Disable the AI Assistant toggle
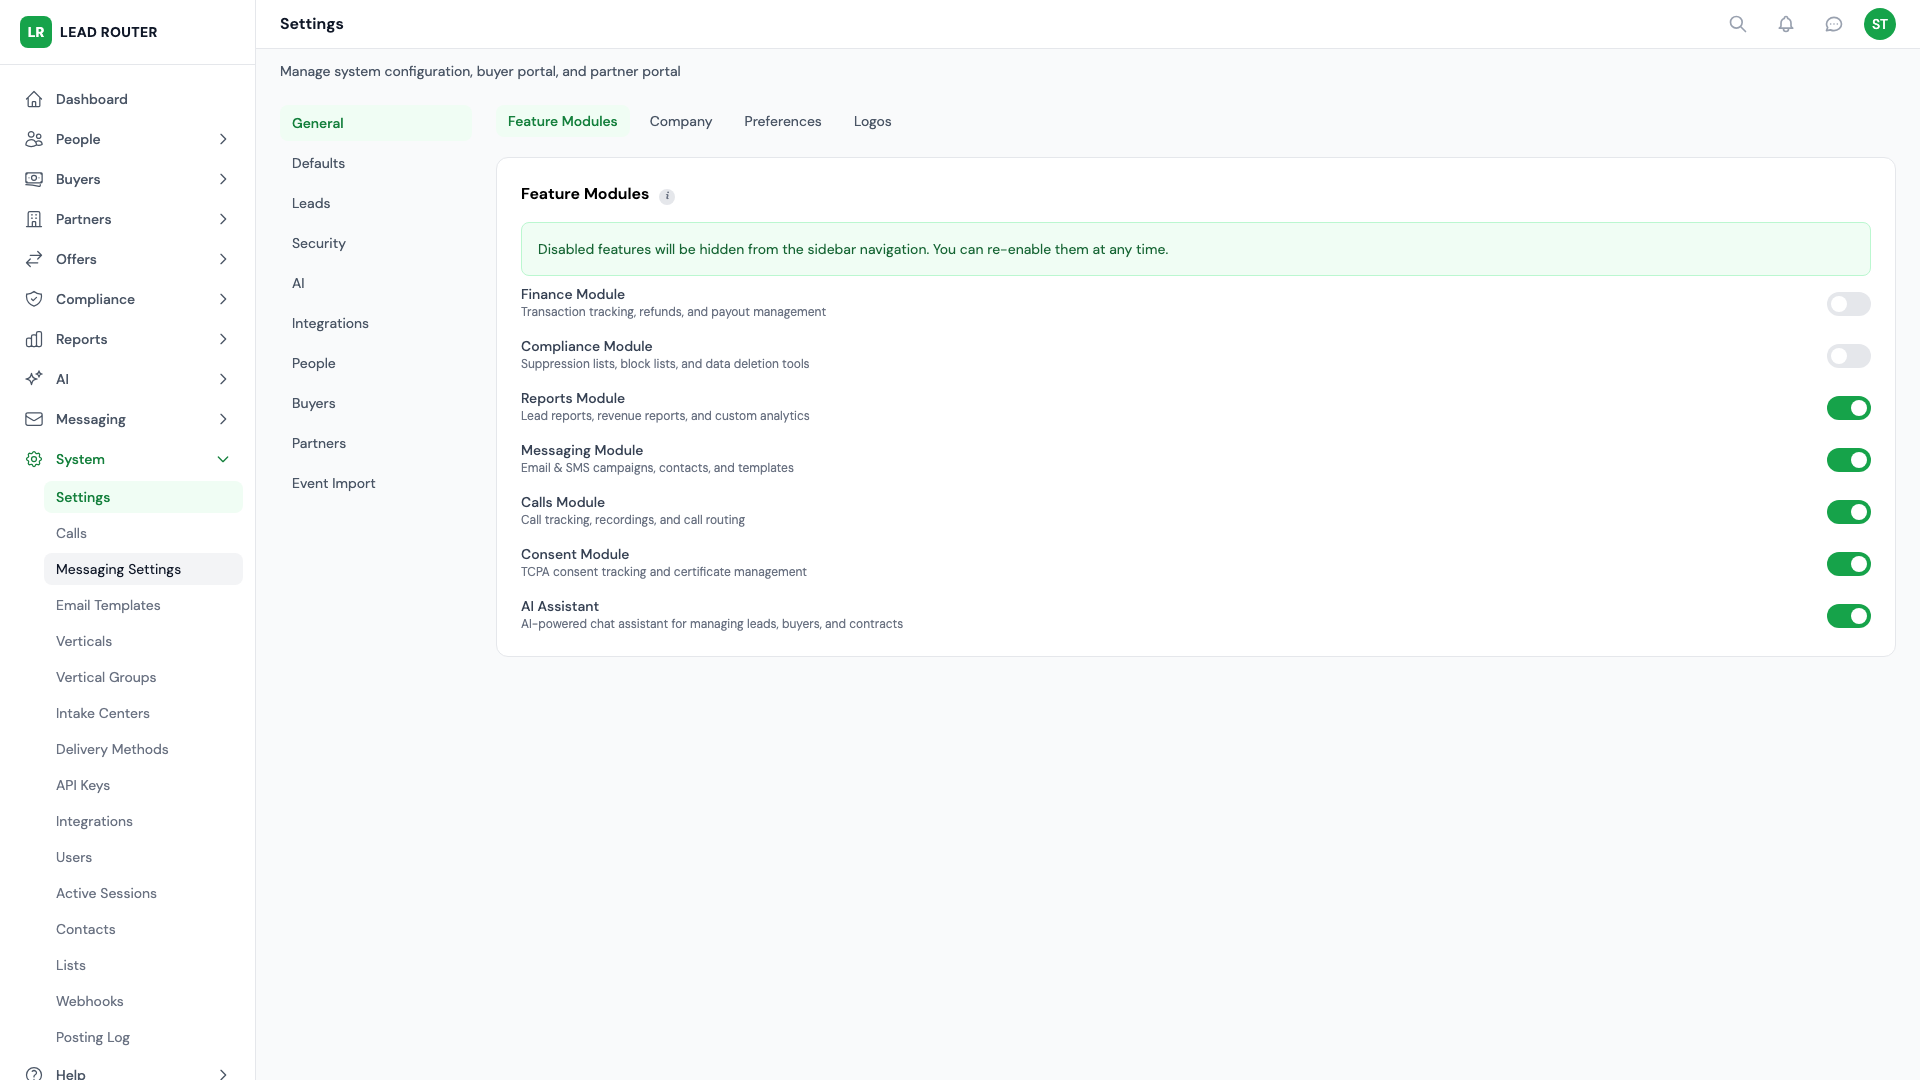 (x=1848, y=616)
